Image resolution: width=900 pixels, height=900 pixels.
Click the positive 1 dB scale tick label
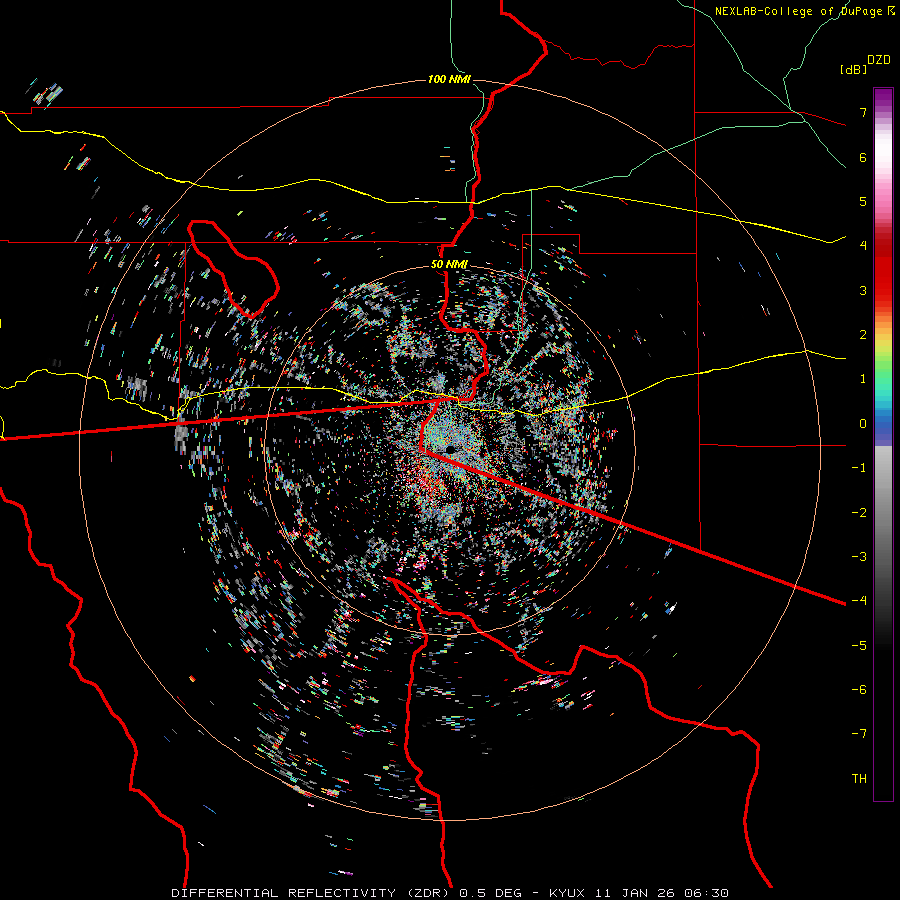pyautogui.click(x=863, y=379)
